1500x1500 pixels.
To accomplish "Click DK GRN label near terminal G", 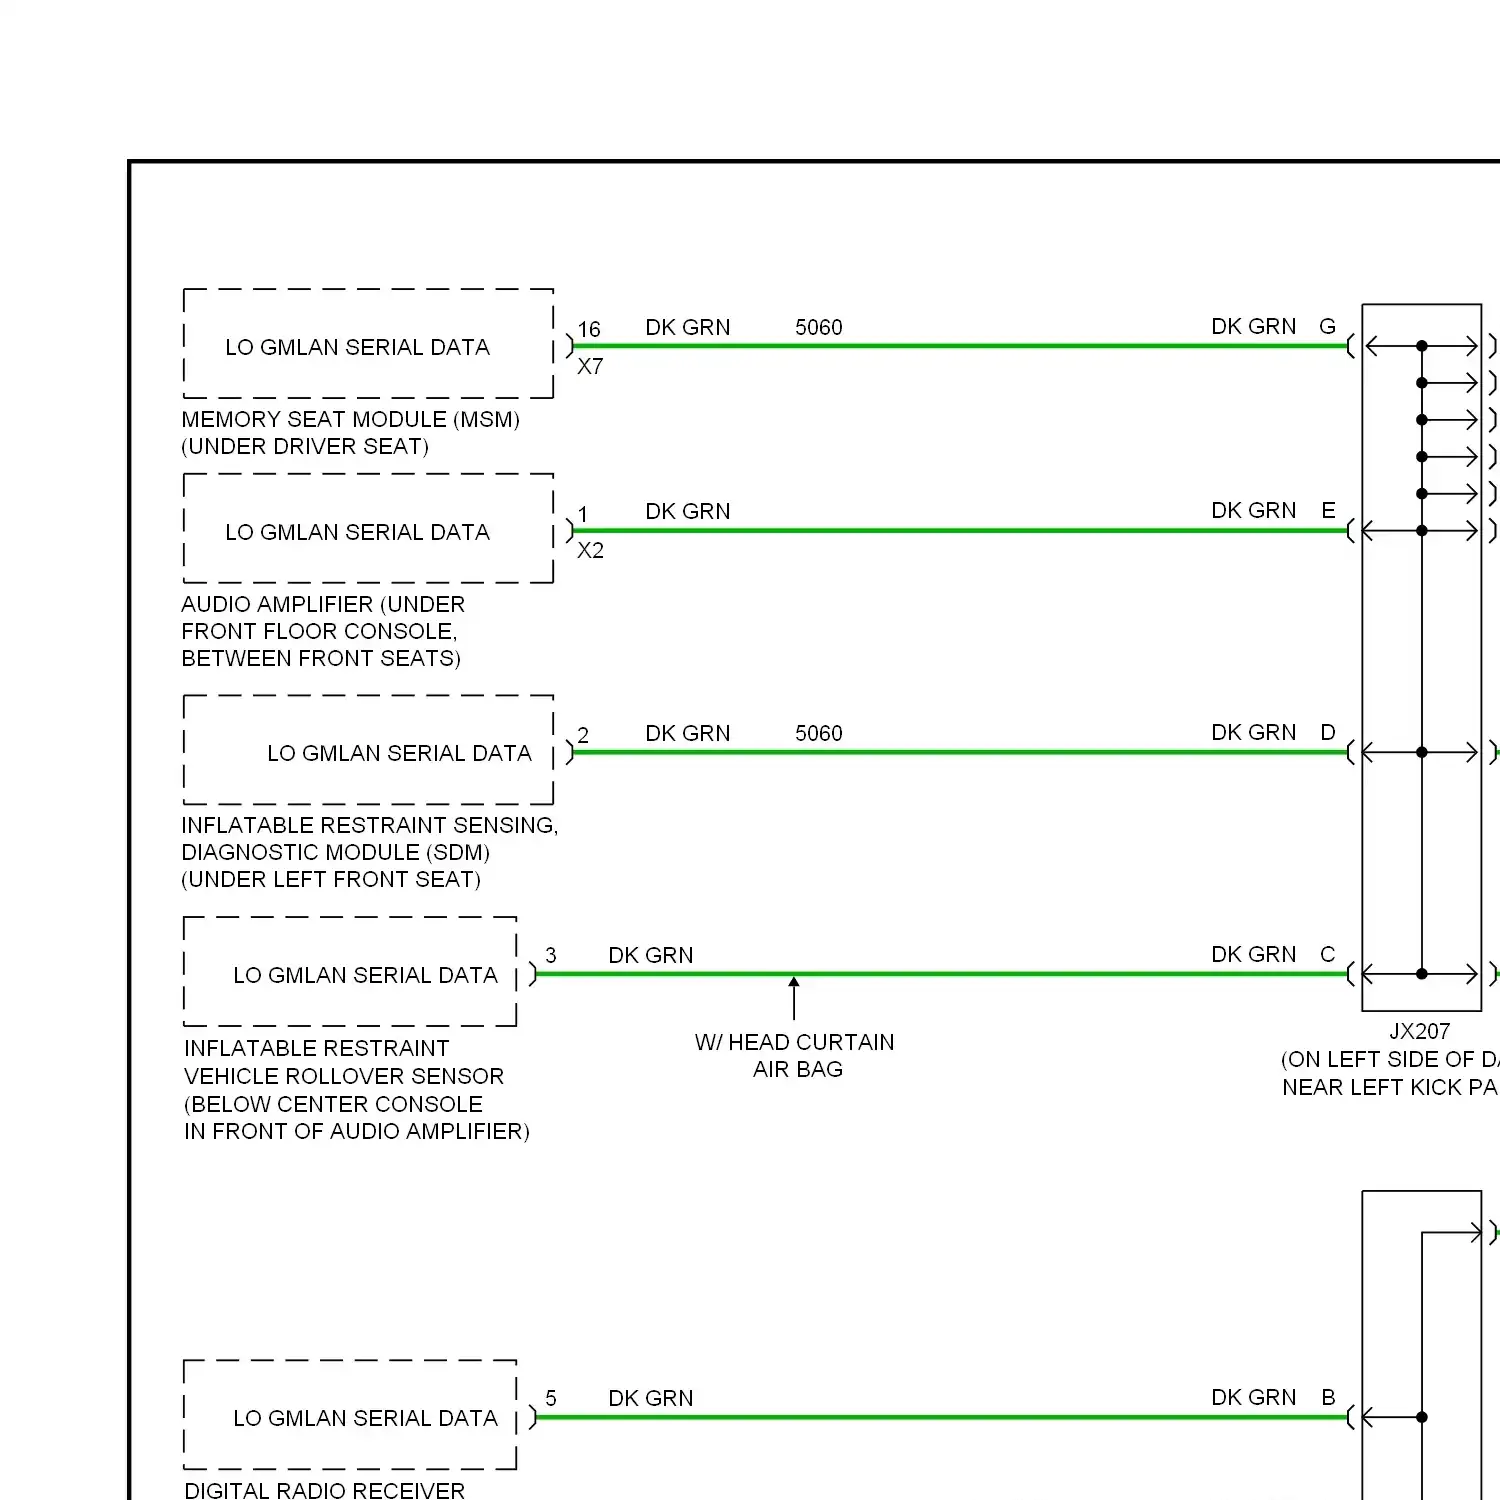I will point(1254,326).
